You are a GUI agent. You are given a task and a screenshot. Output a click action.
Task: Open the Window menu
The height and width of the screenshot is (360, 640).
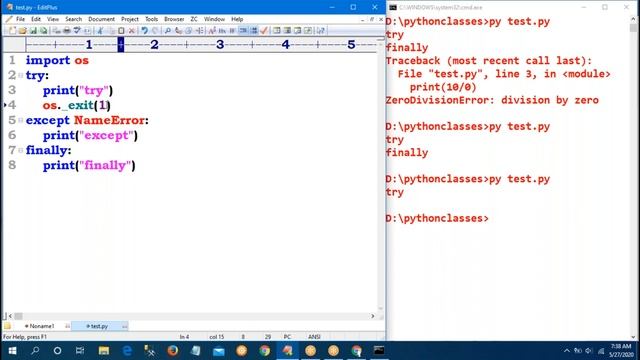point(214,19)
